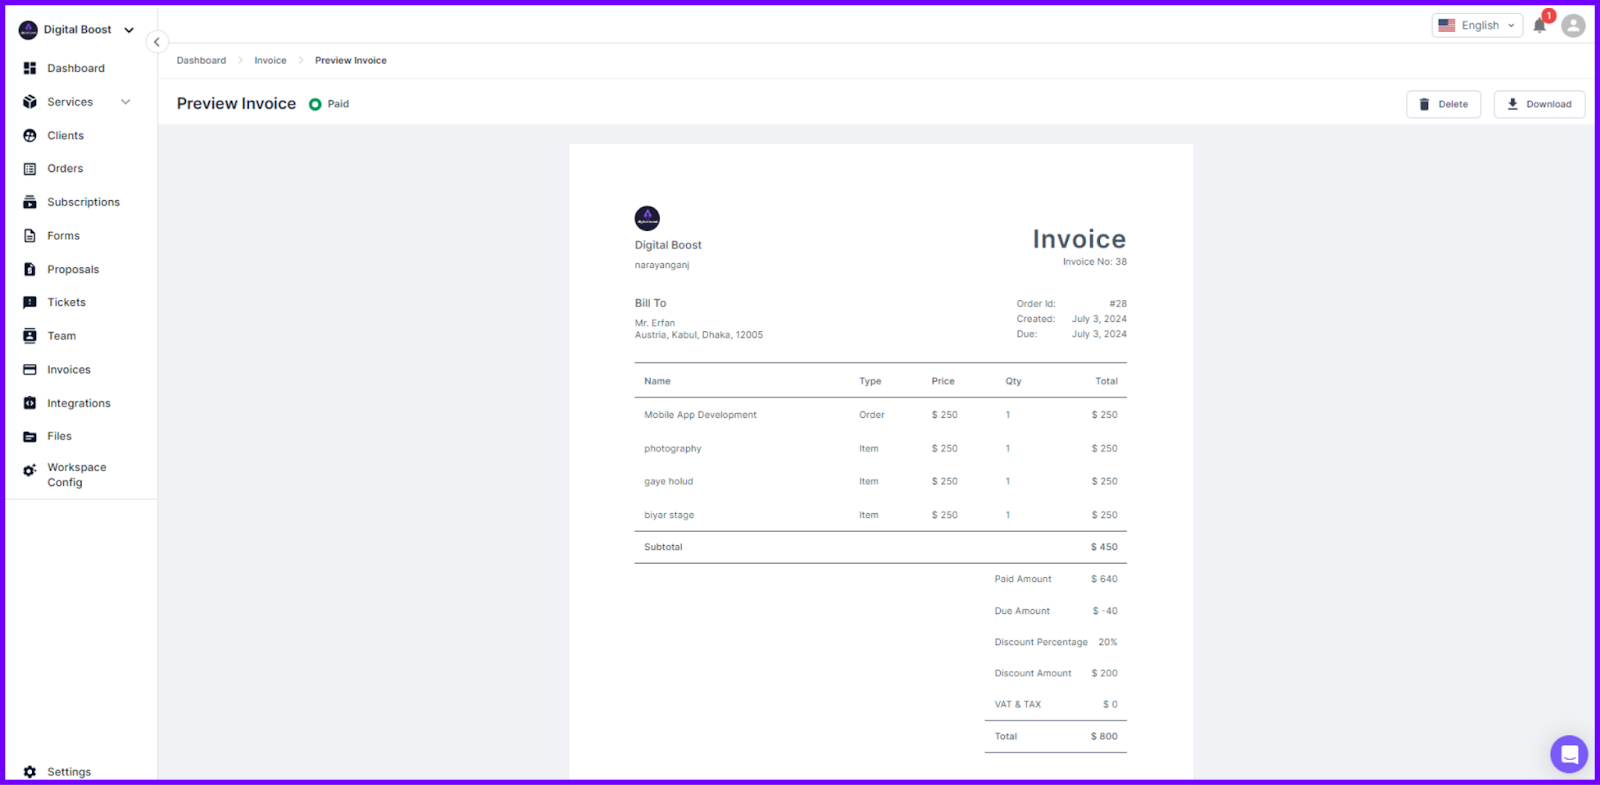1600x785 pixels.
Task: Expand the Services submenu arrow
Action: [126, 102]
